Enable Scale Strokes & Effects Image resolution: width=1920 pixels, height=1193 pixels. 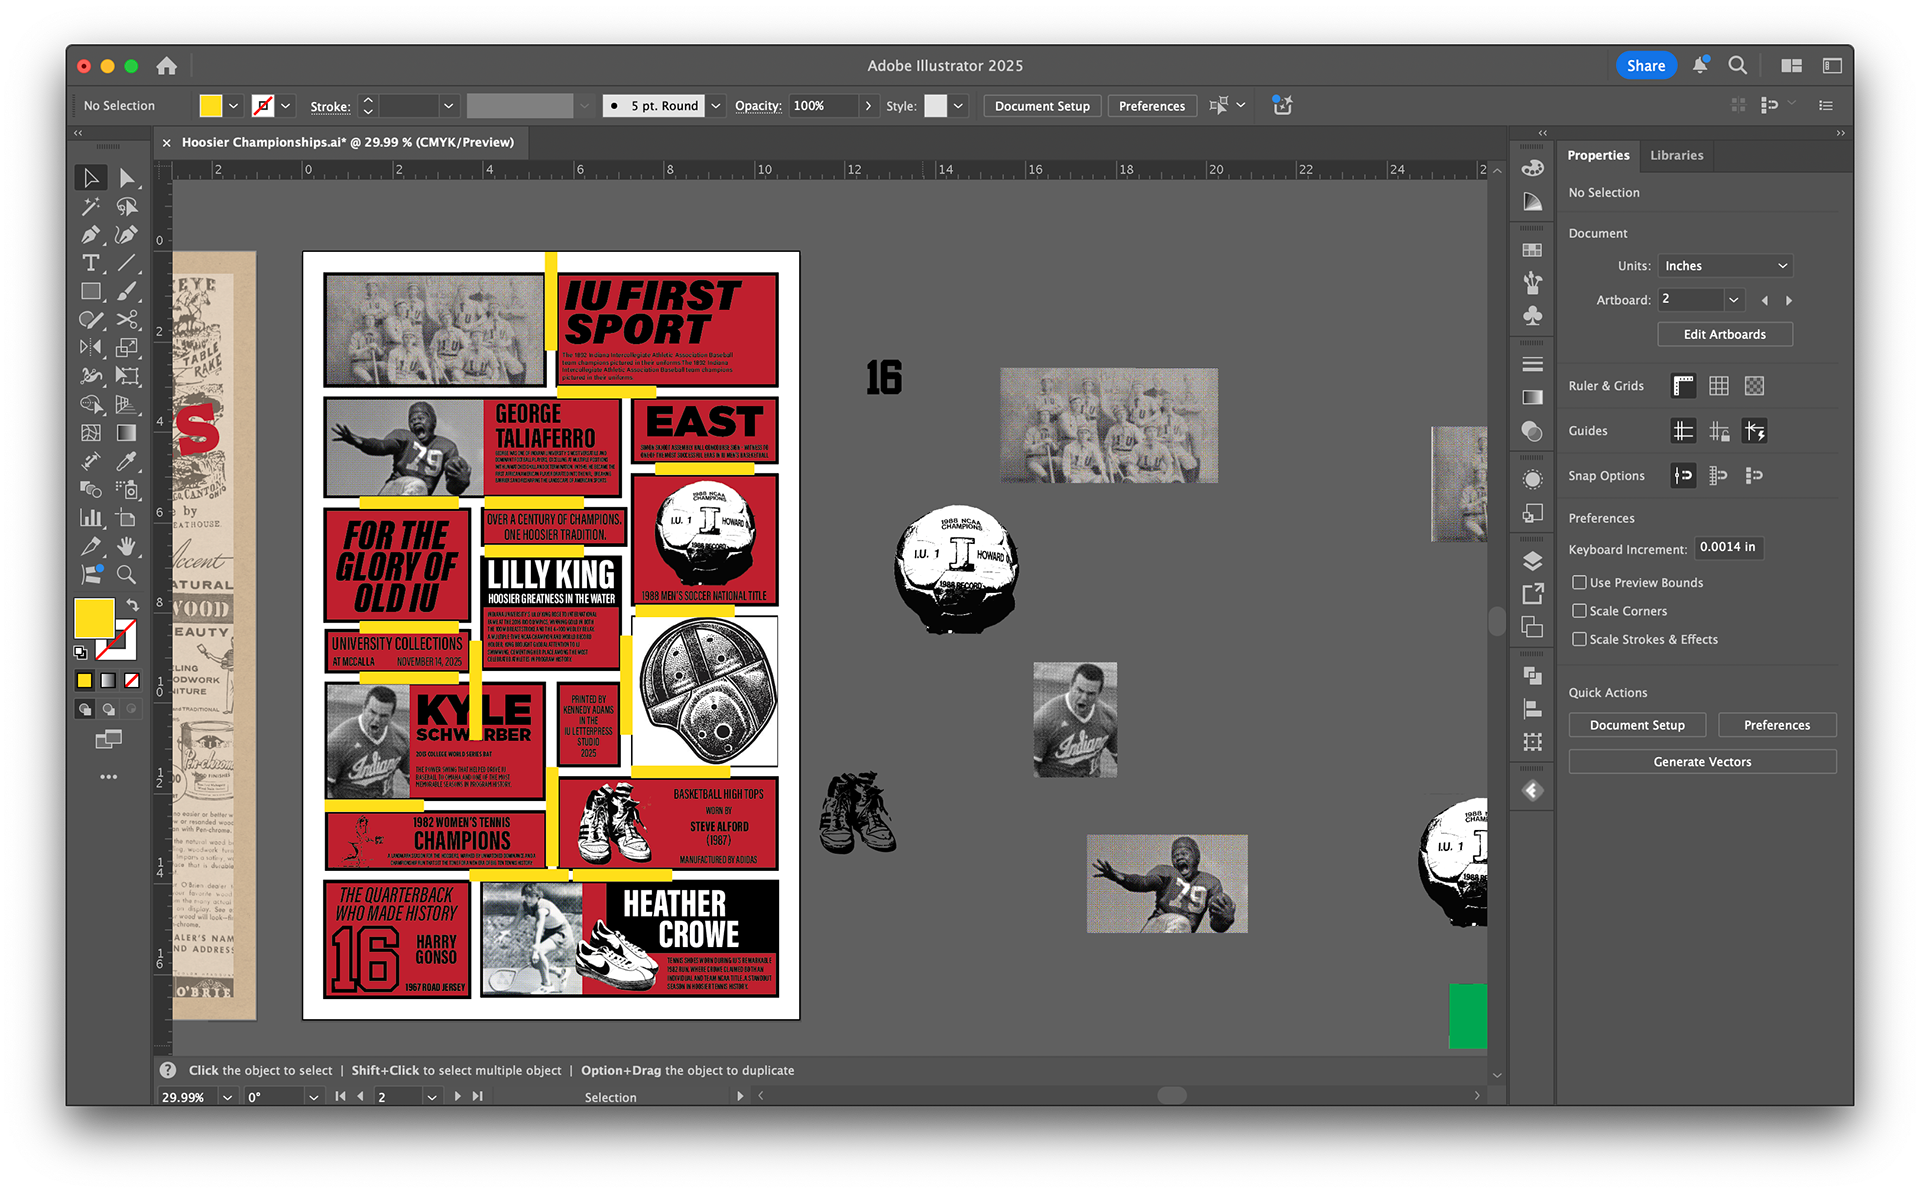1581,639
